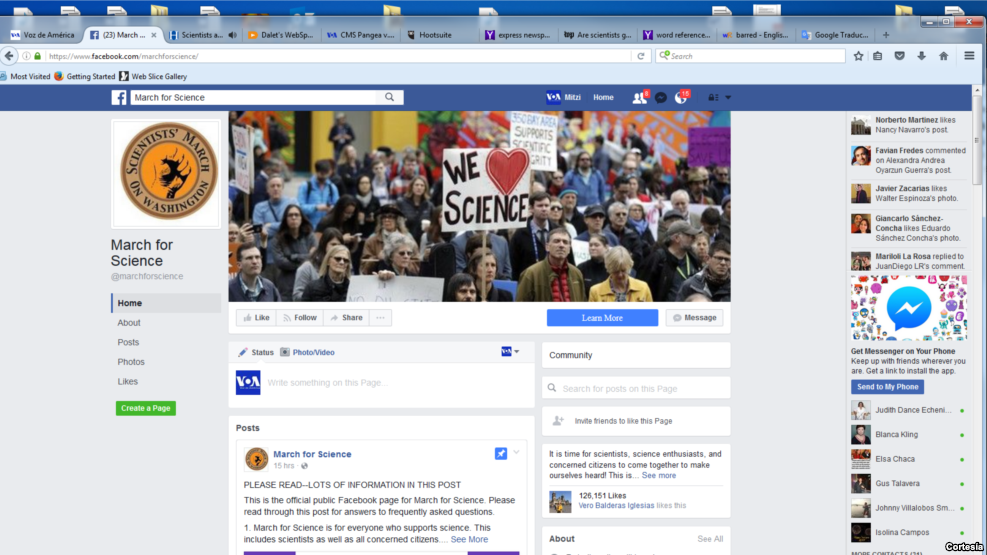Click the Firefox Search box
This screenshot has height=555, width=987.
point(750,56)
